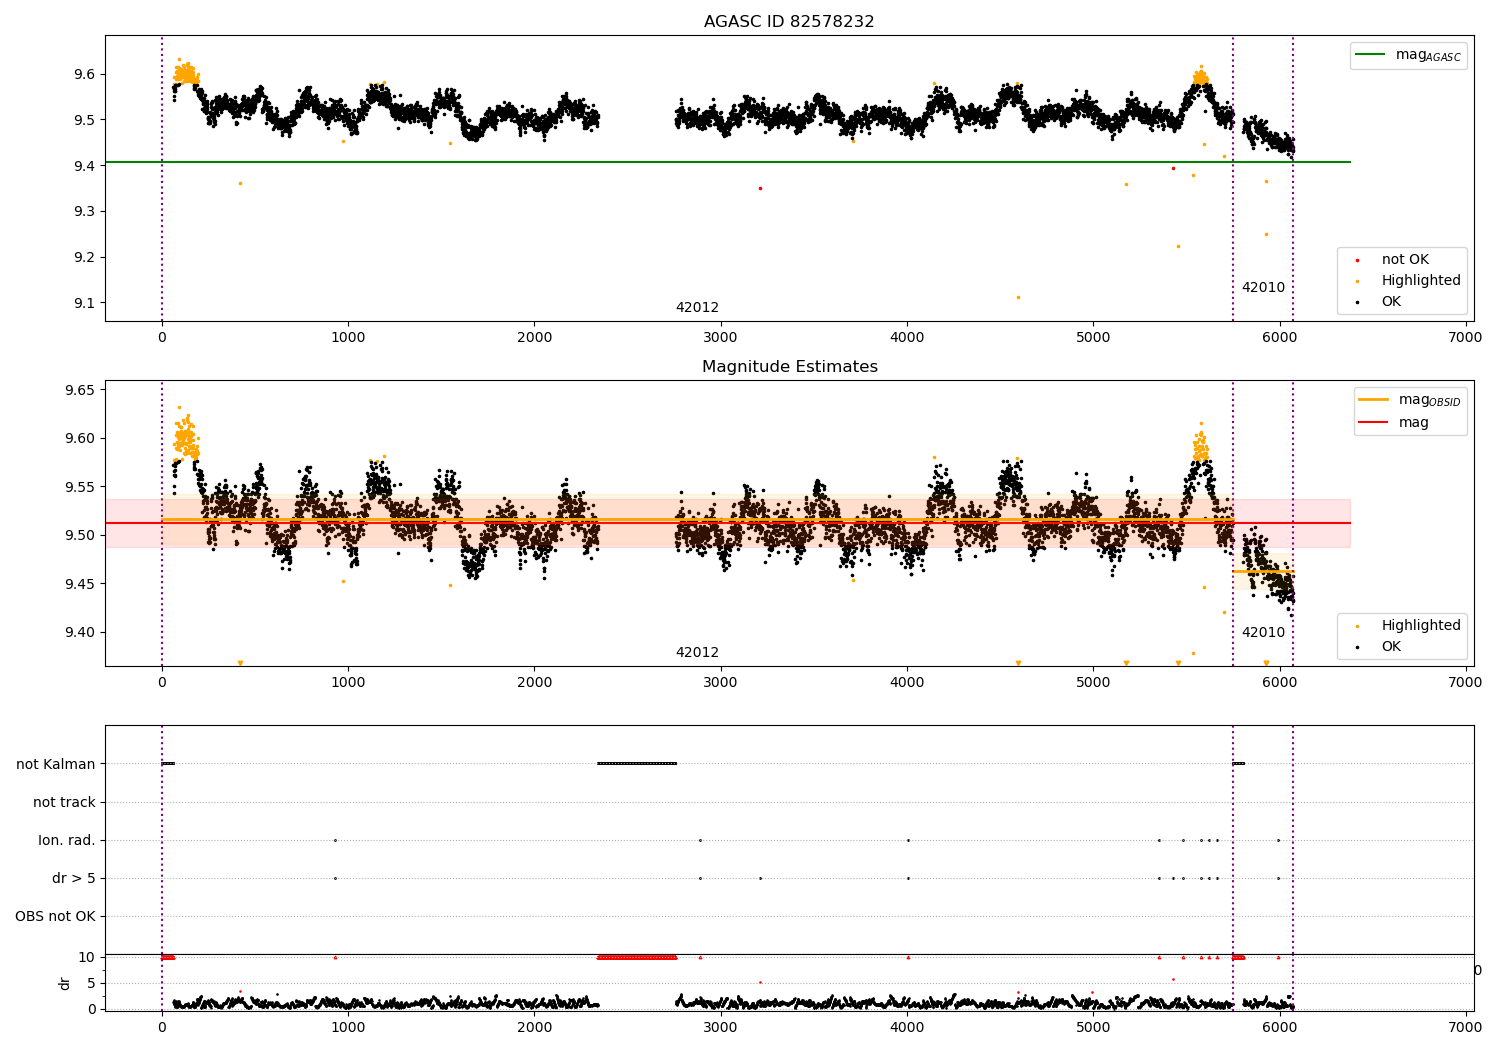Click the 'not Kalman' axis label

(56, 764)
